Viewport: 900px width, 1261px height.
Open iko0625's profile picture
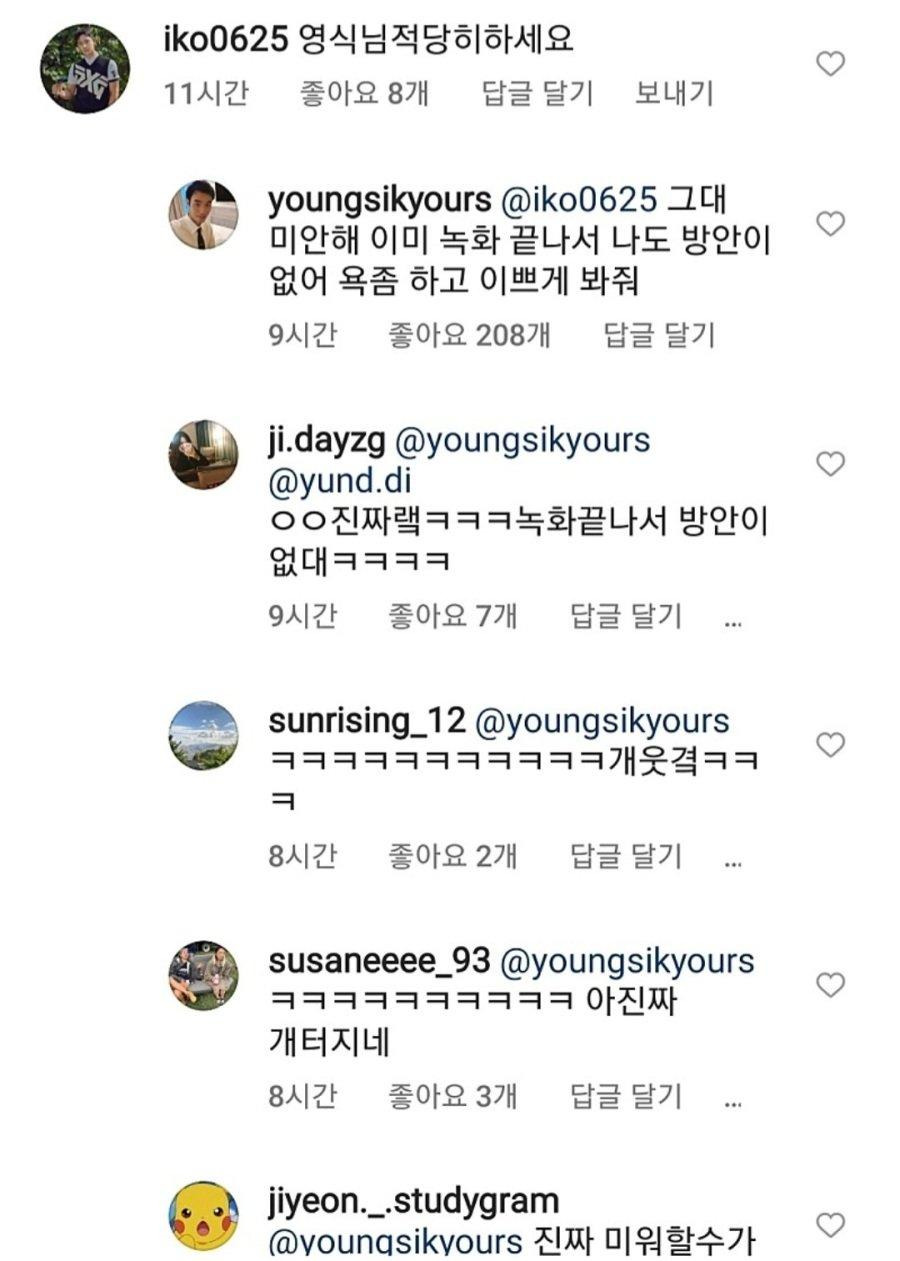point(84,69)
